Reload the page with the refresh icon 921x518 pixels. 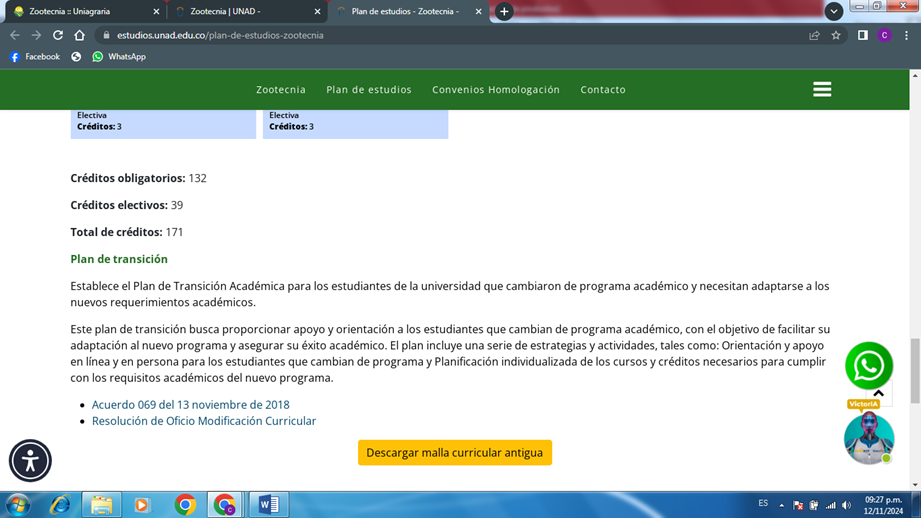click(58, 35)
